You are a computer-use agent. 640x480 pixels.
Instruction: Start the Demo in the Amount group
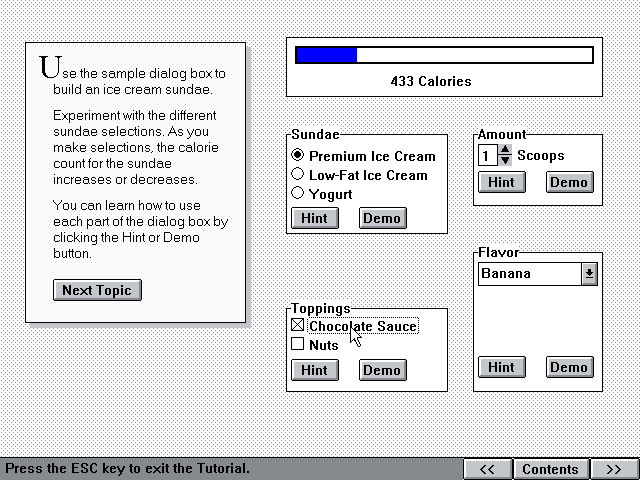point(569,182)
